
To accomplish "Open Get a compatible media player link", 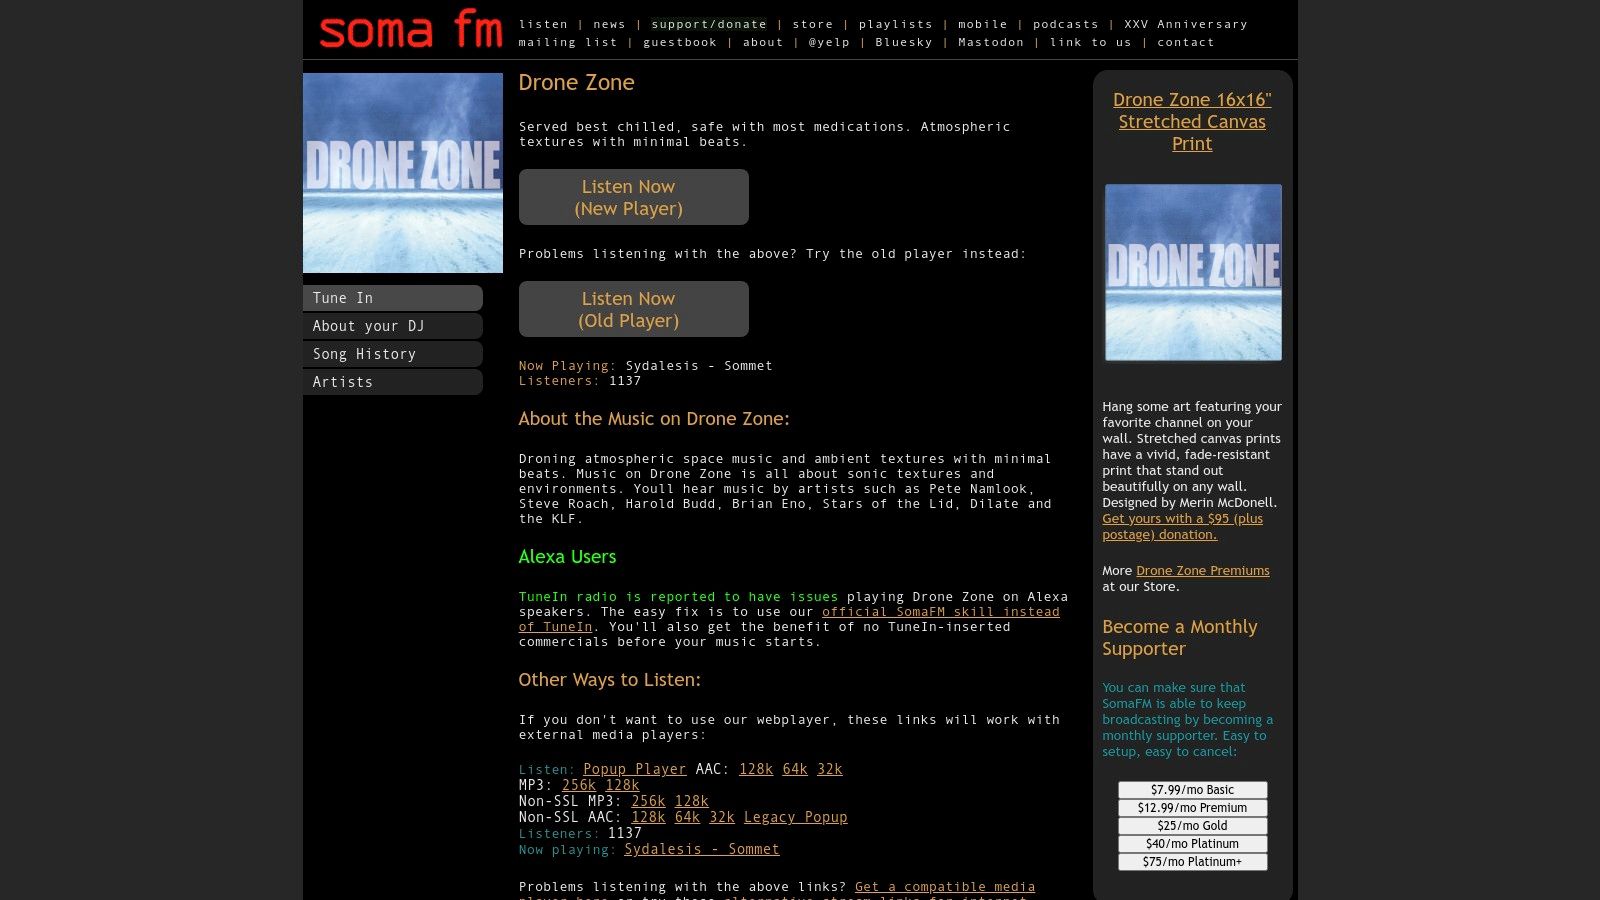I will pos(945,887).
